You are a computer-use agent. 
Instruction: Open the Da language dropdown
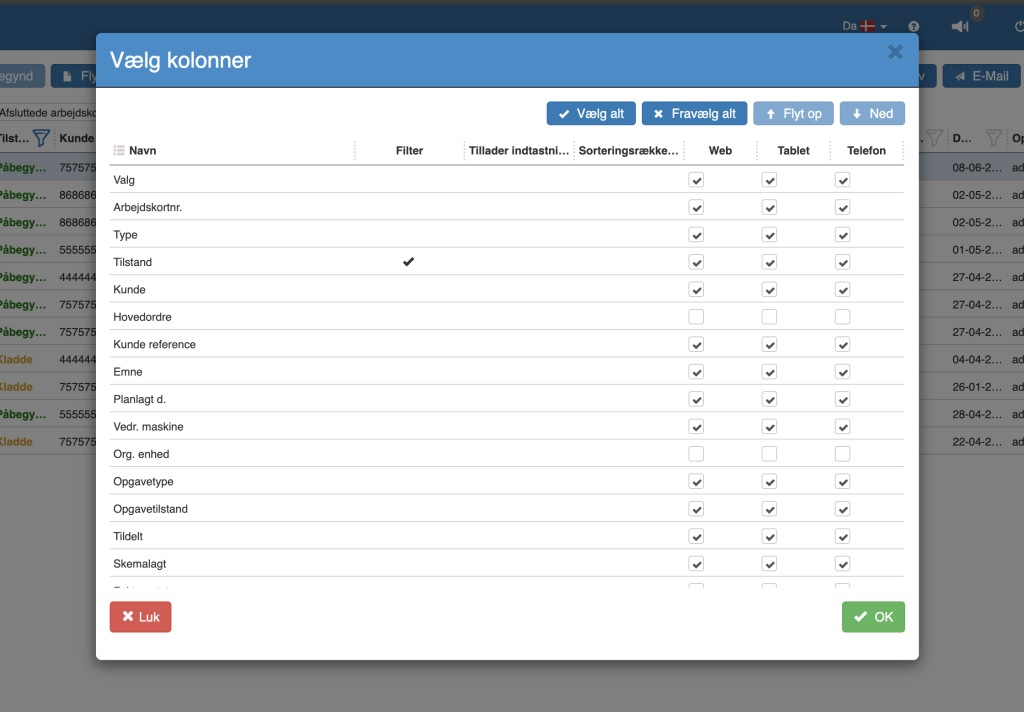click(x=865, y=26)
